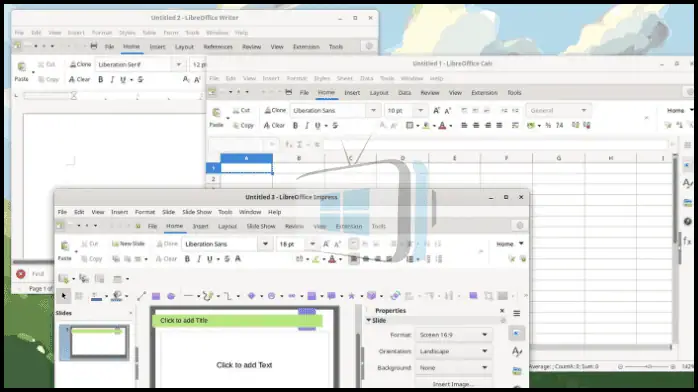The image size is (698, 392).
Task: Toggle Italic in Impress ribbon
Action: click(x=199, y=259)
